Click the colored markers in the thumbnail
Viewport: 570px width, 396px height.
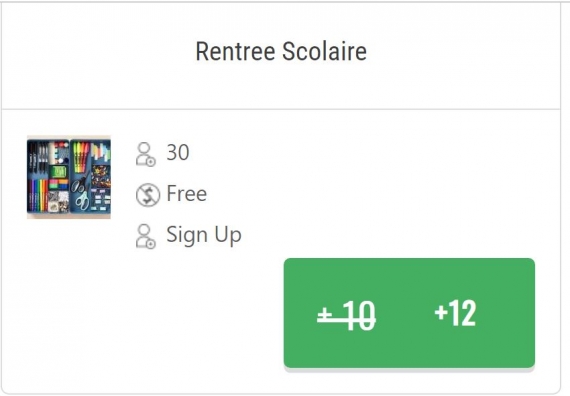[37, 195]
